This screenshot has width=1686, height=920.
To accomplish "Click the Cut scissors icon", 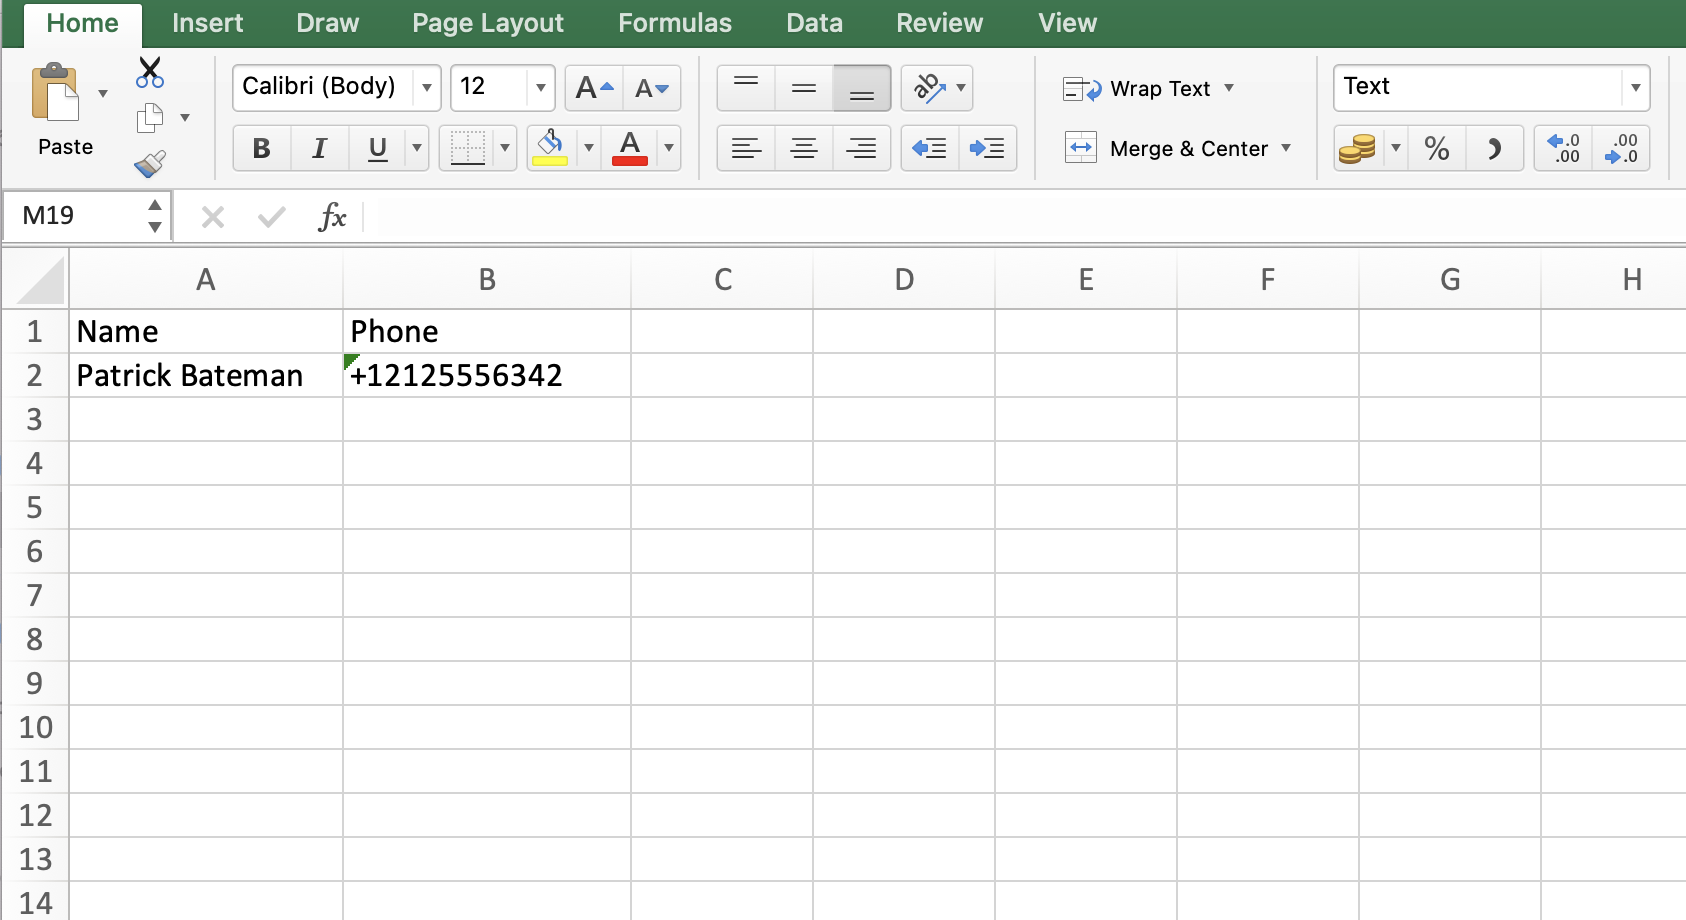I will (x=150, y=73).
